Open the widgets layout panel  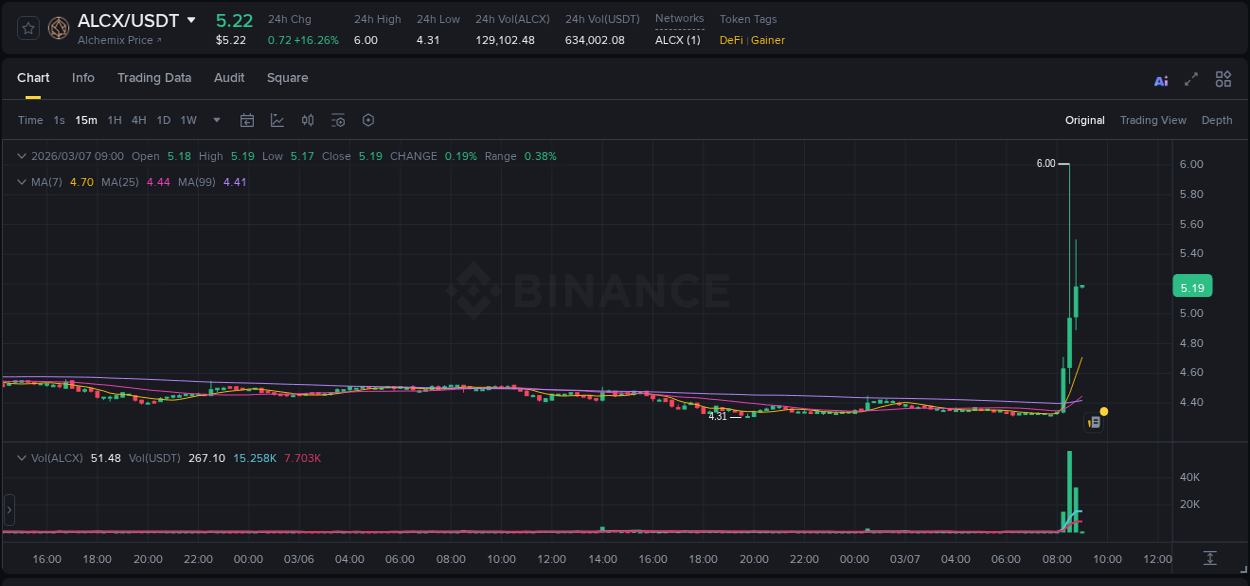click(1223, 79)
